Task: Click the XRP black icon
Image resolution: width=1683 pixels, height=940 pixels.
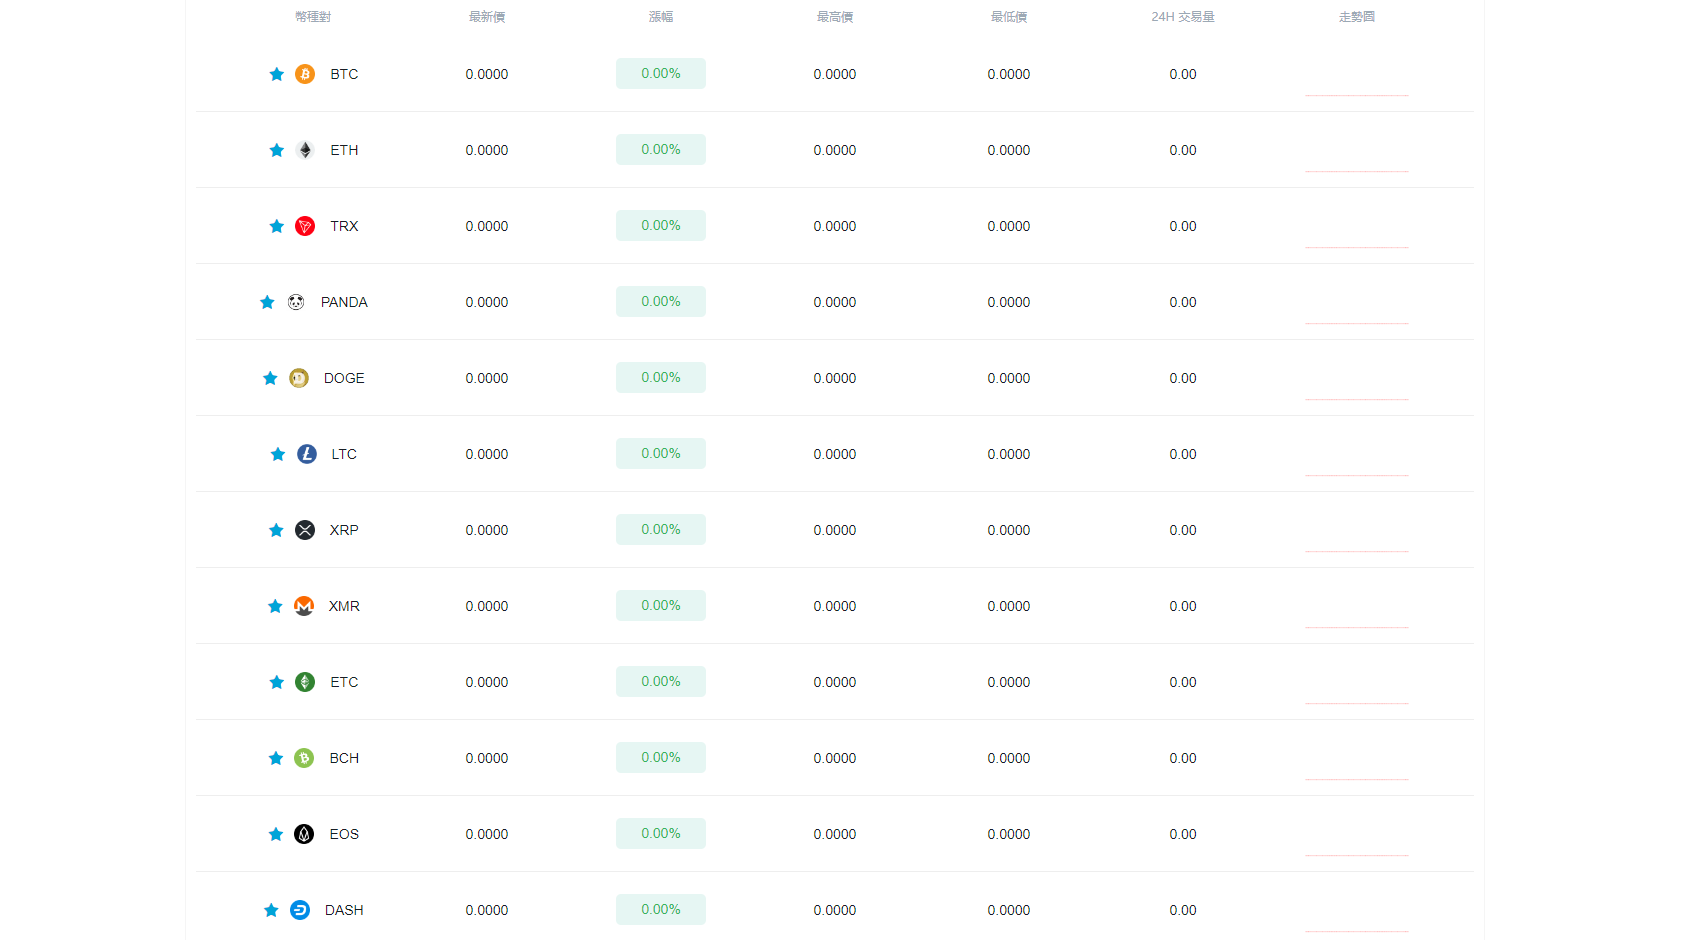Action: pyautogui.click(x=305, y=530)
